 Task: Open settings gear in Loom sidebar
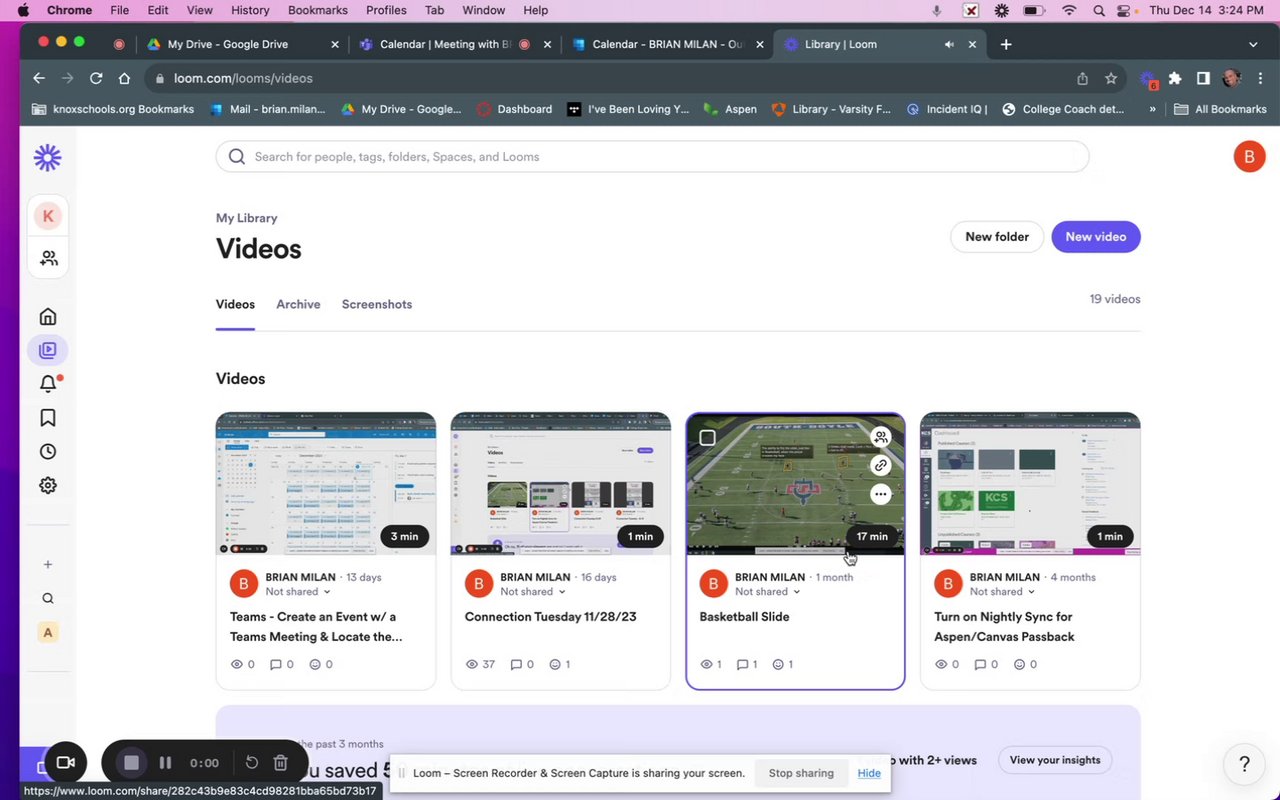pos(47,486)
